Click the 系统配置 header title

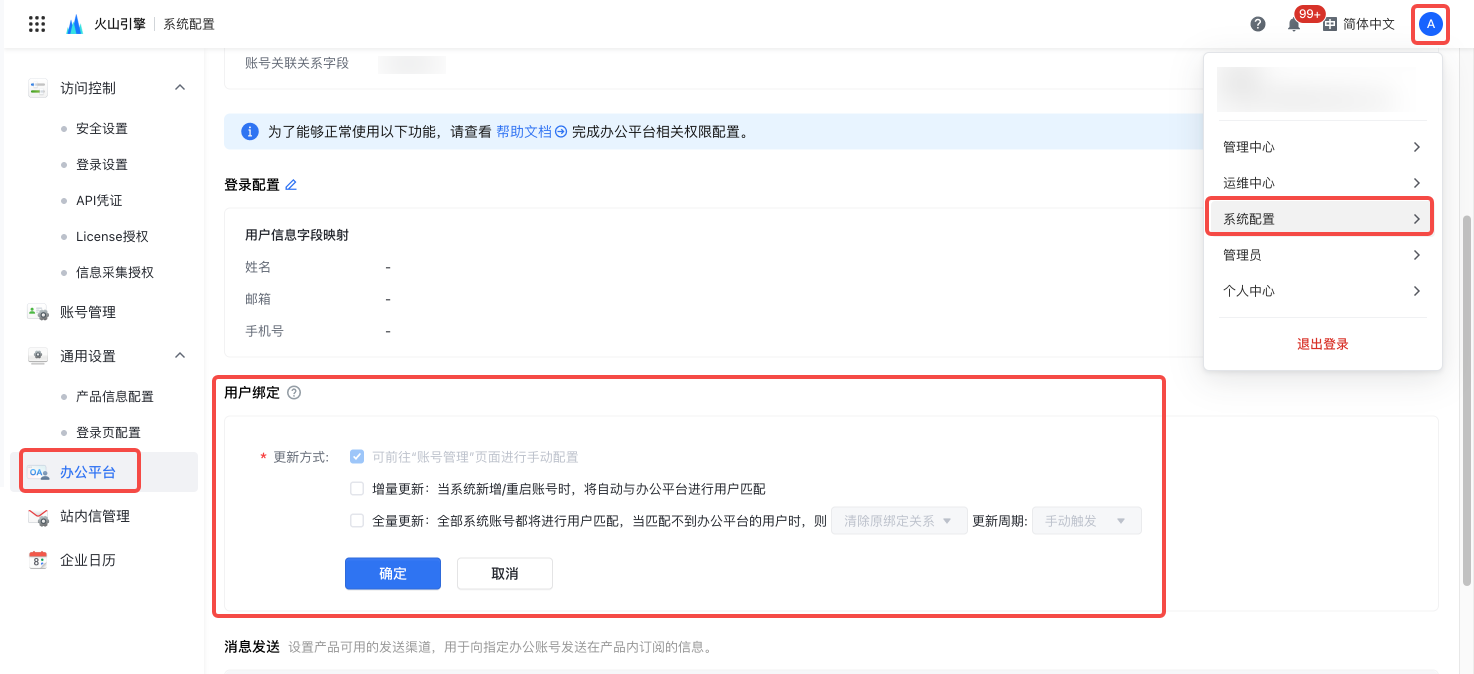tap(189, 24)
